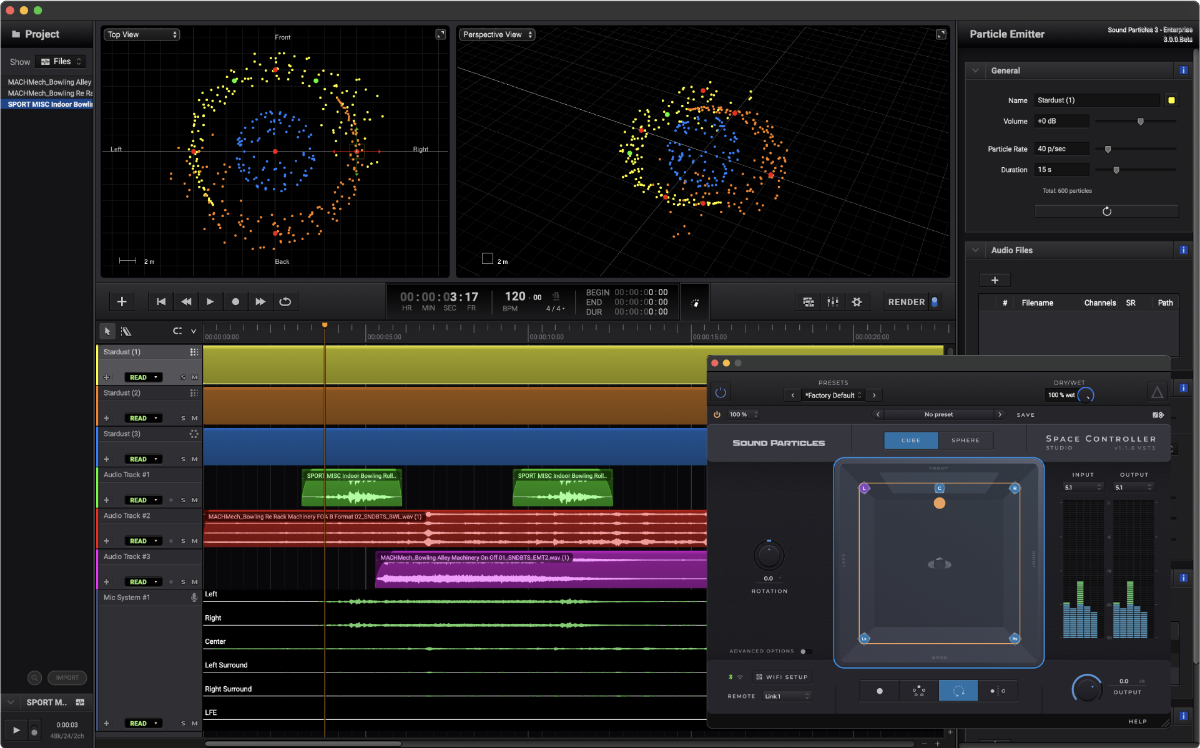
Task: Open the gear settings icon beside RENDER
Action: tap(856, 301)
